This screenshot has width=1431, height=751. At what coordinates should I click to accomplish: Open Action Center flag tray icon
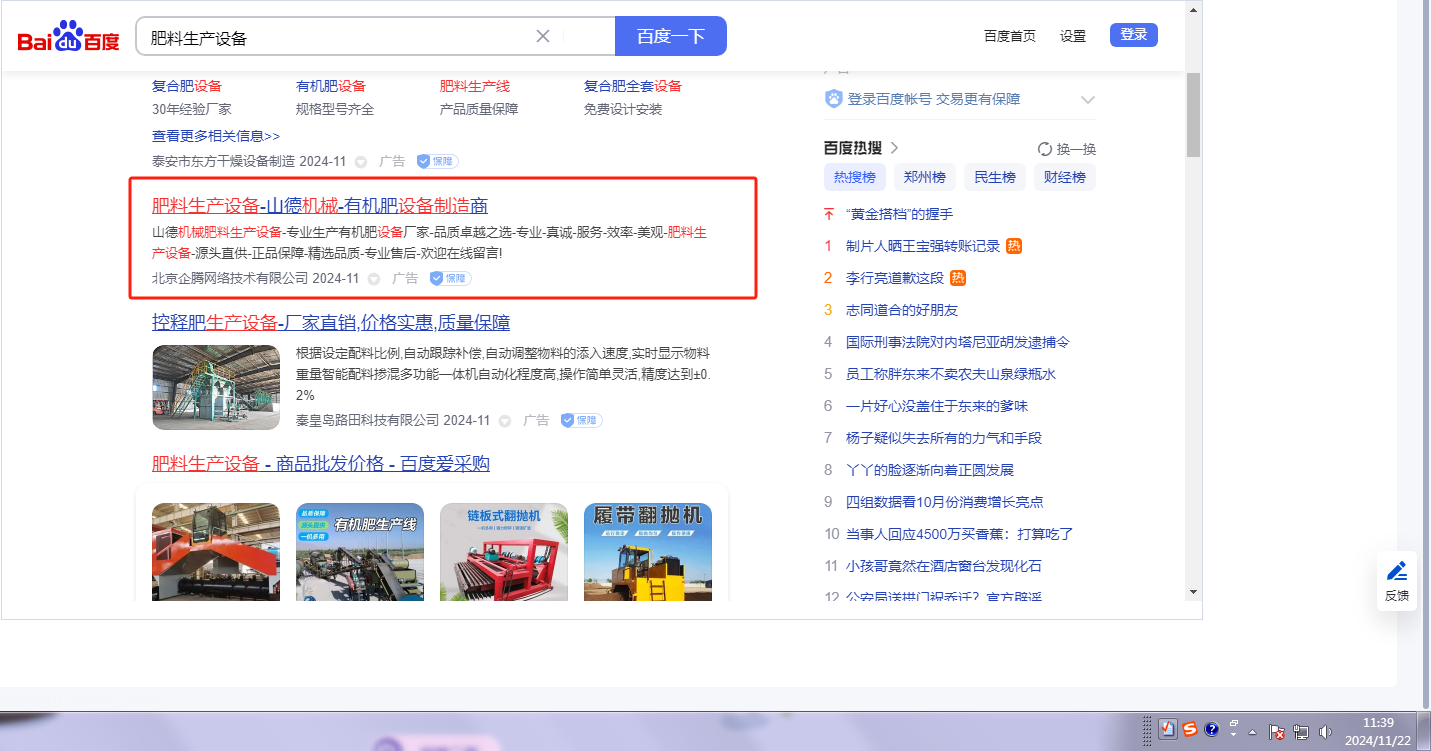click(1277, 731)
